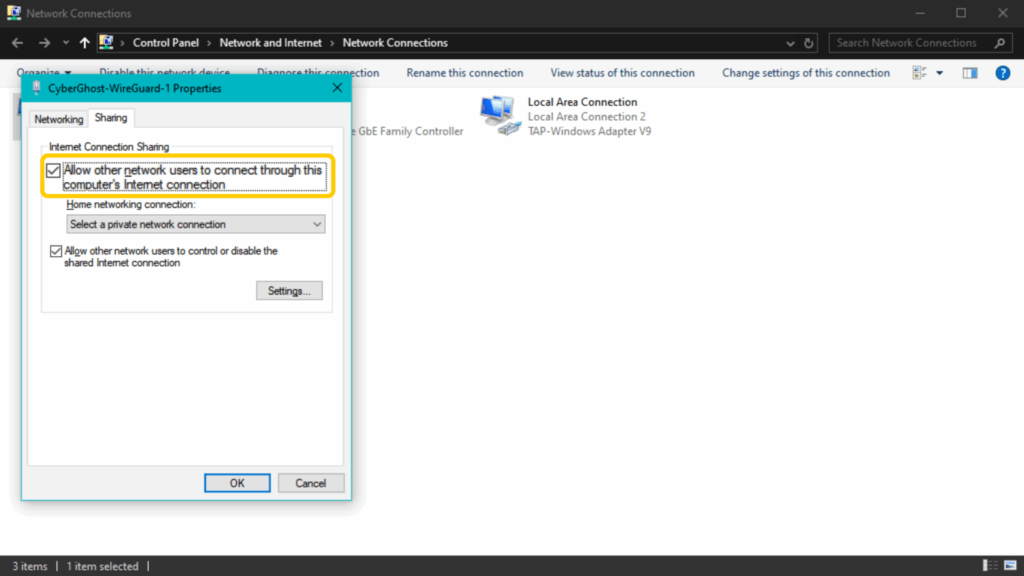The height and width of the screenshot is (576, 1024).
Task: Close CyberGhost-WireGuard-1 Properties dialog
Action: (x=337, y=88)
